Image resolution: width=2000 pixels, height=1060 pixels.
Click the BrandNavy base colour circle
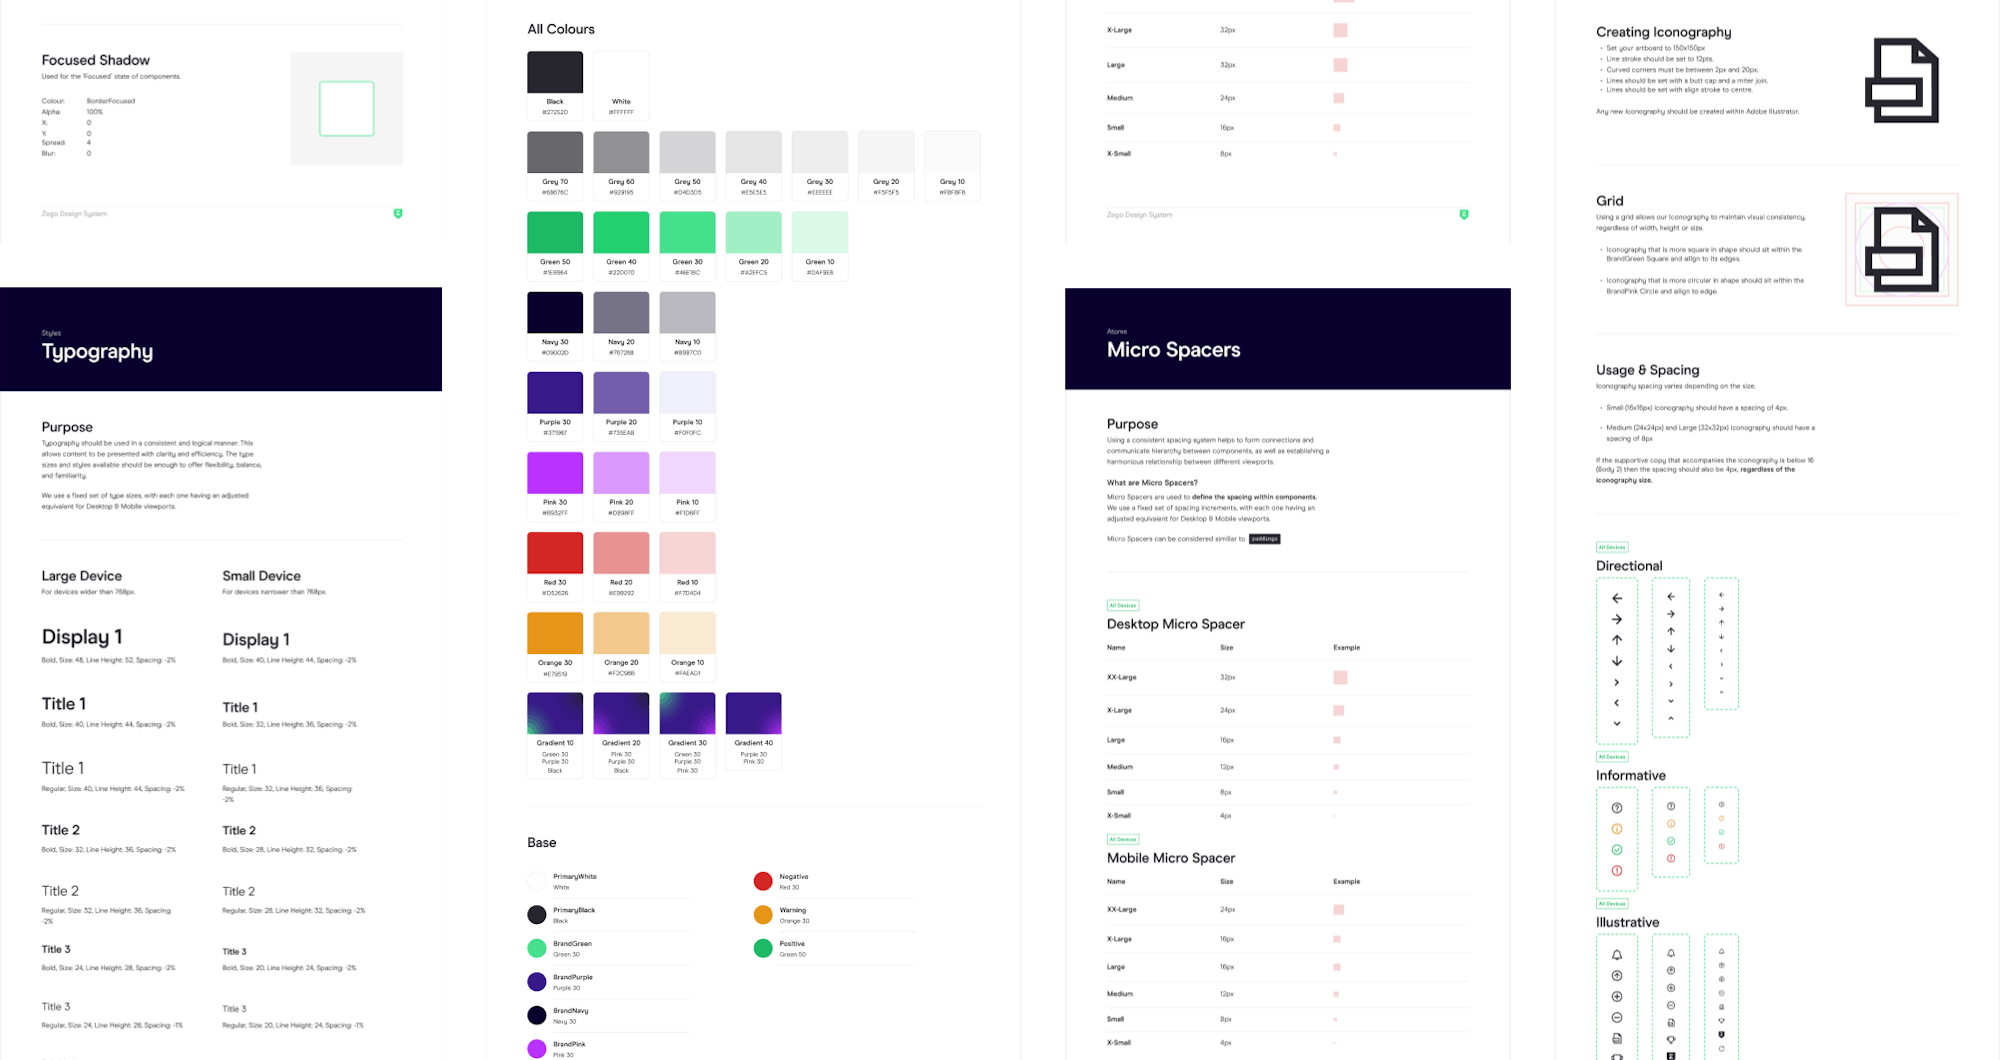tap(537, 1015)
